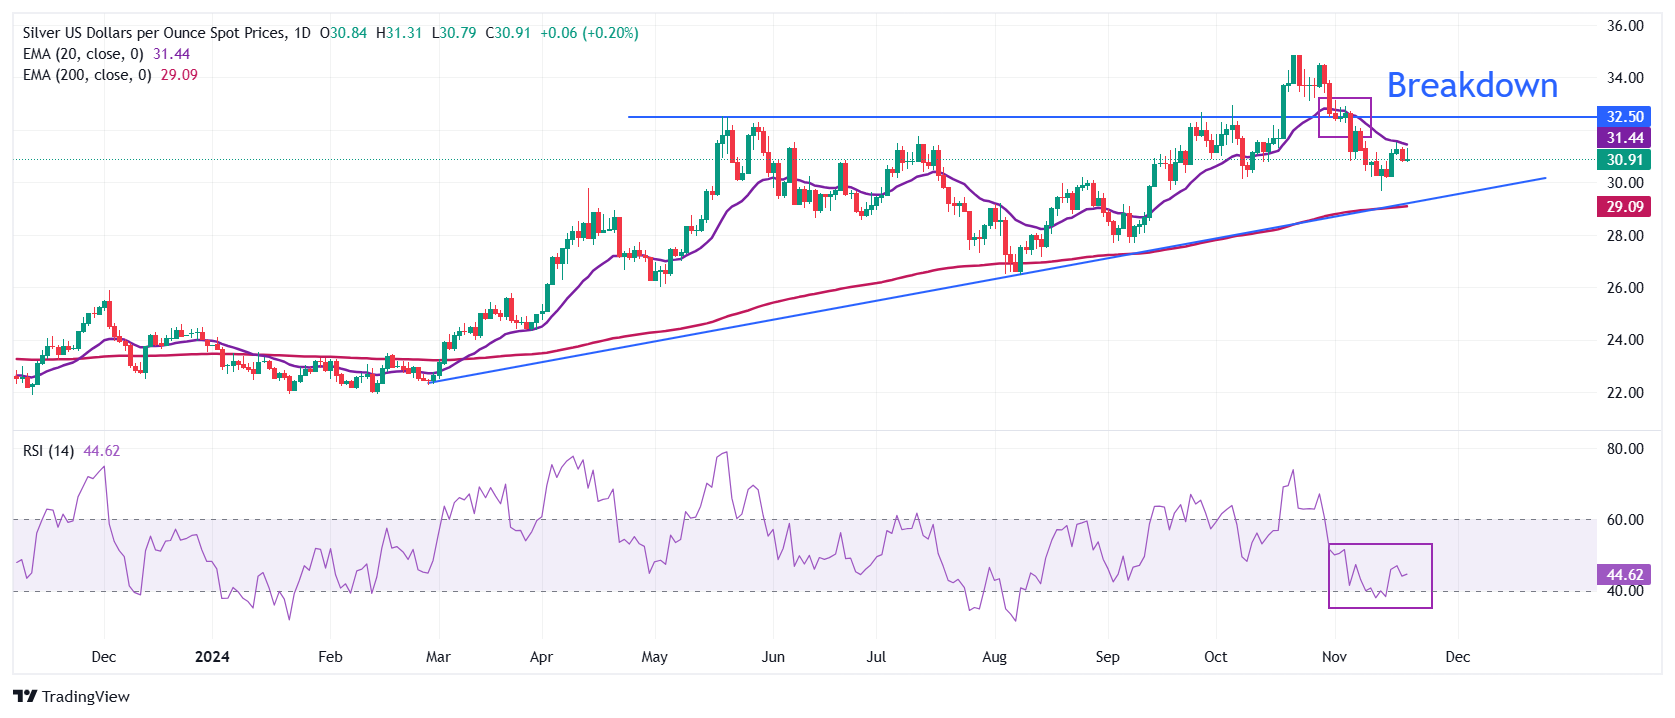
Task: Open the RSI (14) indicator legend
Action: click(48, 451)
